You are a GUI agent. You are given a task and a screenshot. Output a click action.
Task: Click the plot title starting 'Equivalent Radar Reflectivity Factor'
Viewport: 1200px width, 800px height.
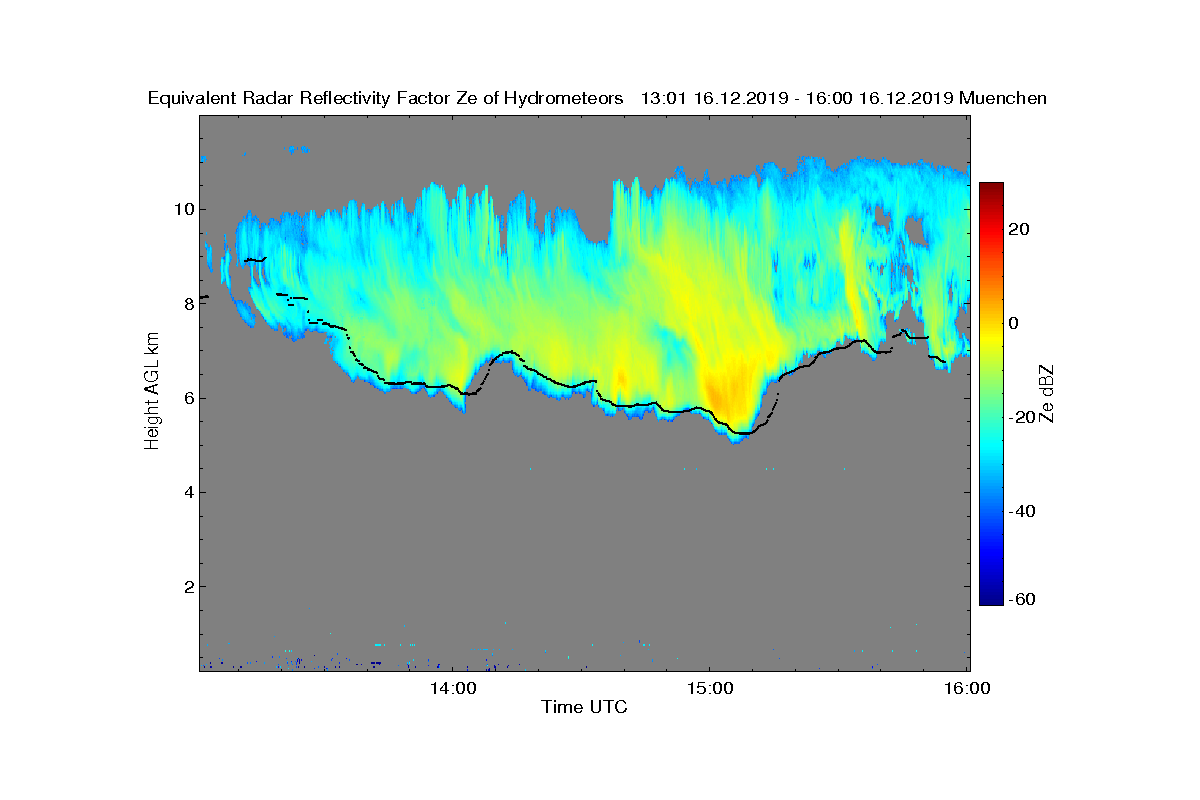(x=597, y=98)
